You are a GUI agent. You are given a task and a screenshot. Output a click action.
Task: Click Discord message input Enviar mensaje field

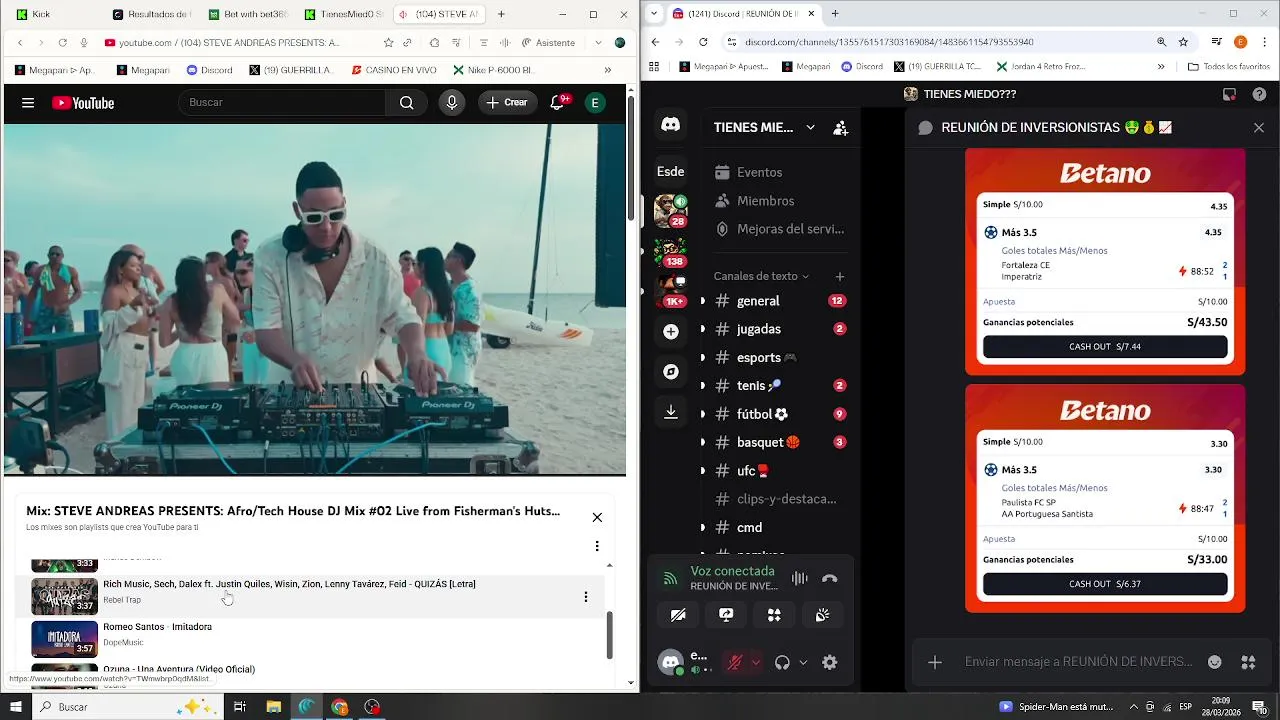1078,661
